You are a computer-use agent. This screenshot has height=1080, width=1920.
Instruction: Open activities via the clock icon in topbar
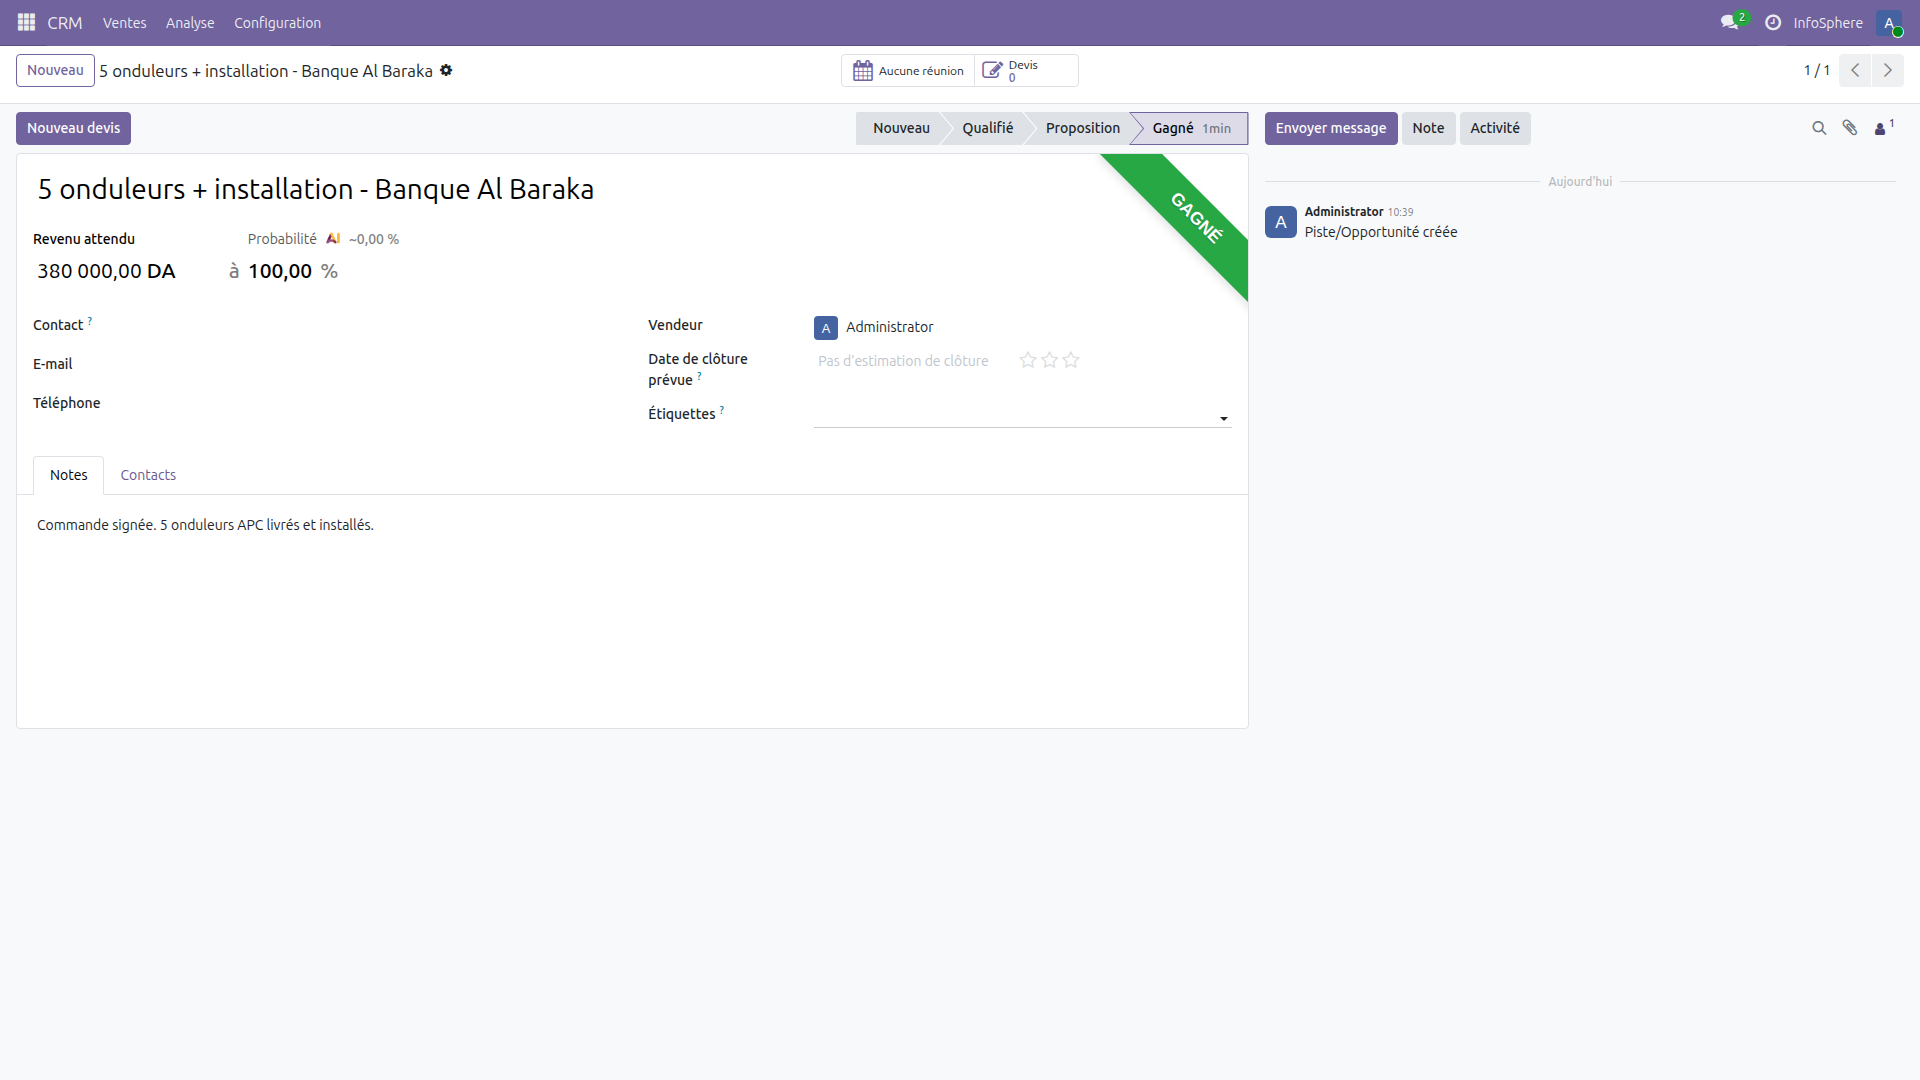pos(1772,22)
